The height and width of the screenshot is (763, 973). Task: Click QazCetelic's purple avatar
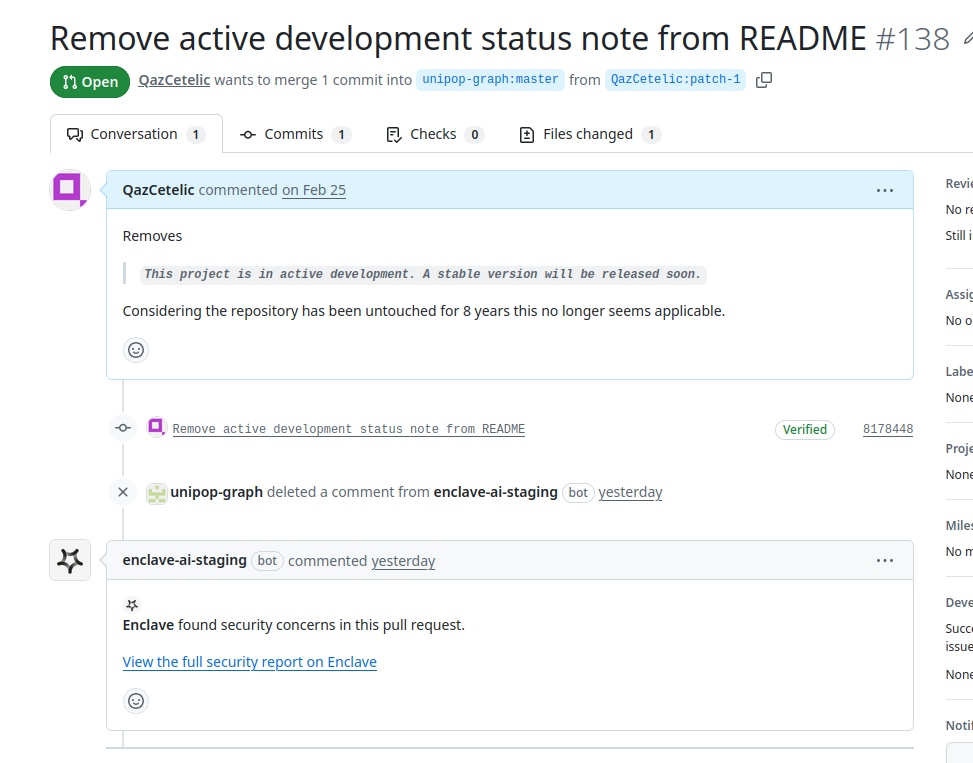(x=70, y=189)
